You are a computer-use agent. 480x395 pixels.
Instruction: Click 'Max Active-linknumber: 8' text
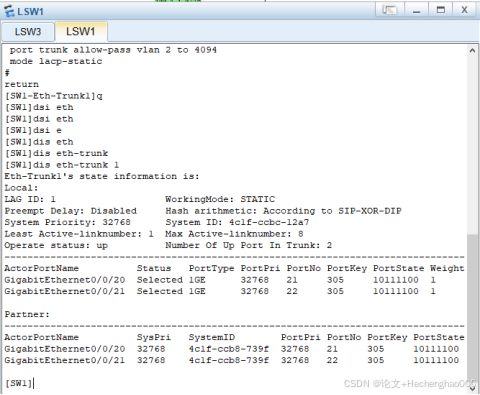coord(234,234)
